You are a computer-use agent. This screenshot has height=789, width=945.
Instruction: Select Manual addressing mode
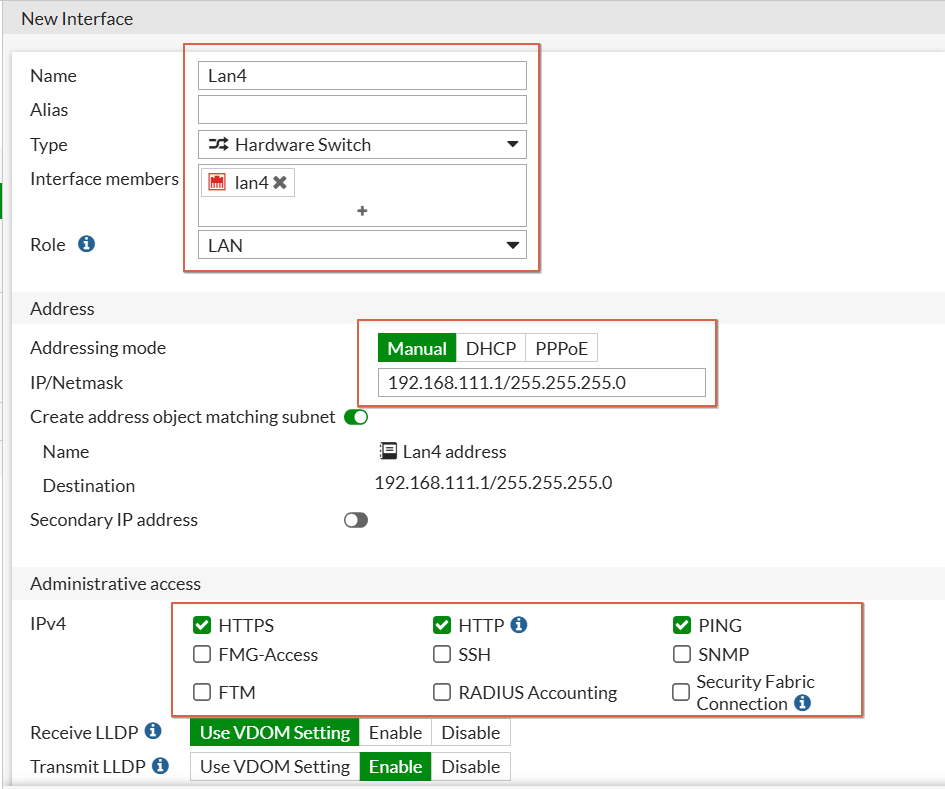coord(417,348)
